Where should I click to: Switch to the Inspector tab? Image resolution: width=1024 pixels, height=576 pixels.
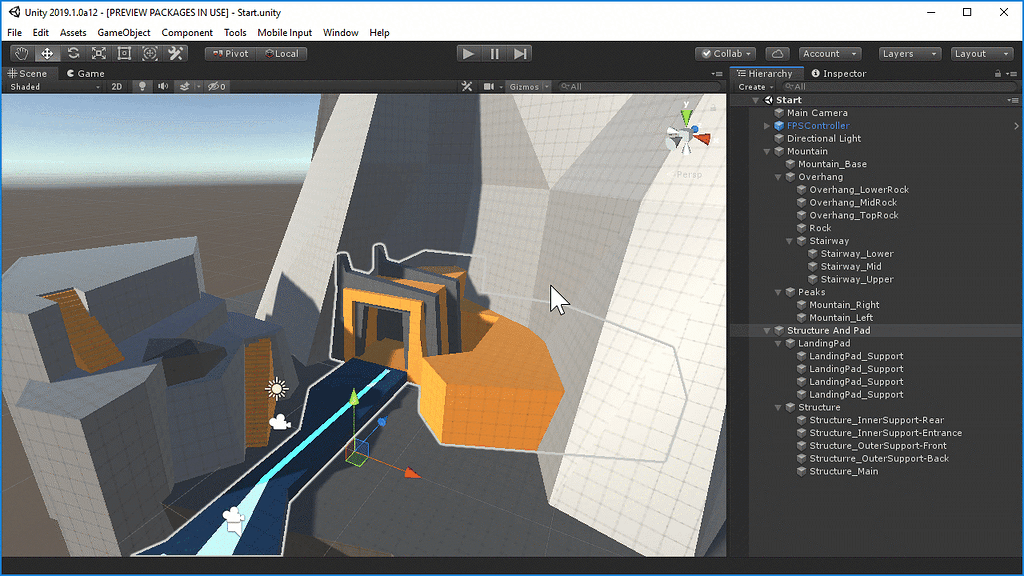839,74
